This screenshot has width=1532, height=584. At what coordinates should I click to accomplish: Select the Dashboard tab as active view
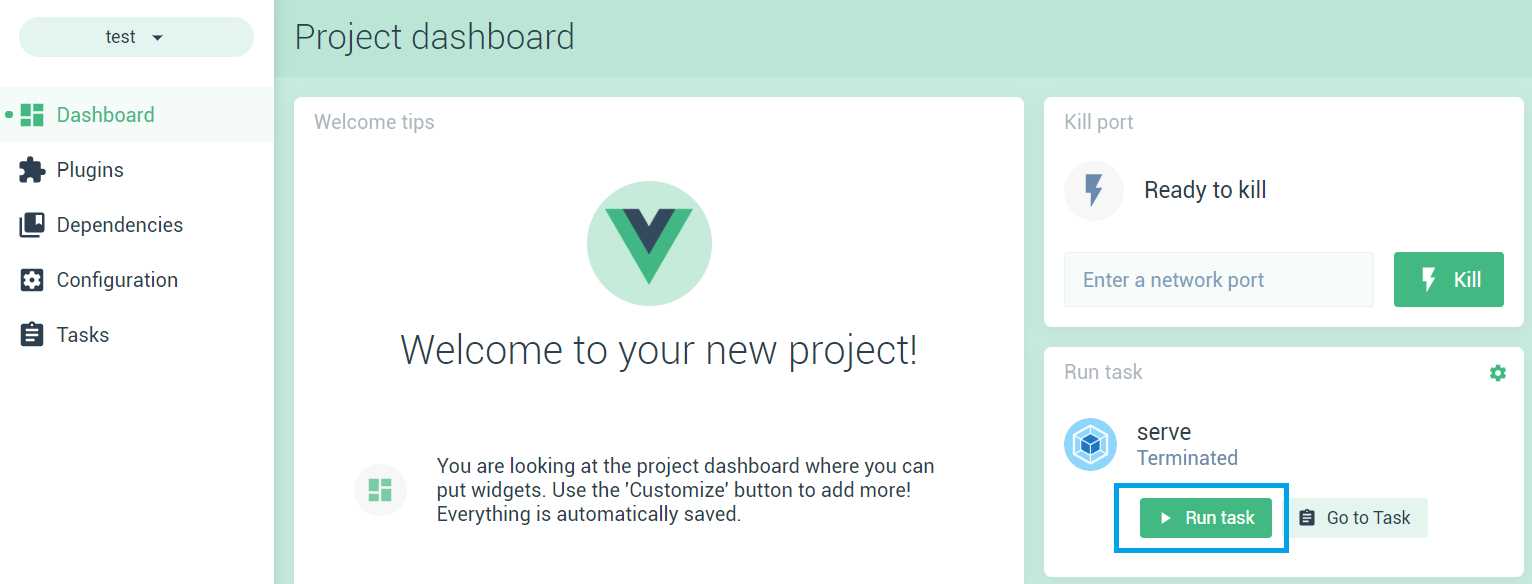(105, 114)
